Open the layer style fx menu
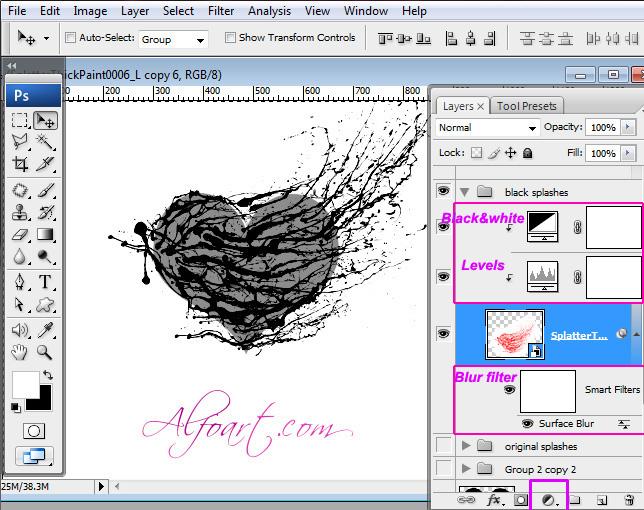Image resolution: width=644 pixels, height=510 pixels. (x=493, y=498)
